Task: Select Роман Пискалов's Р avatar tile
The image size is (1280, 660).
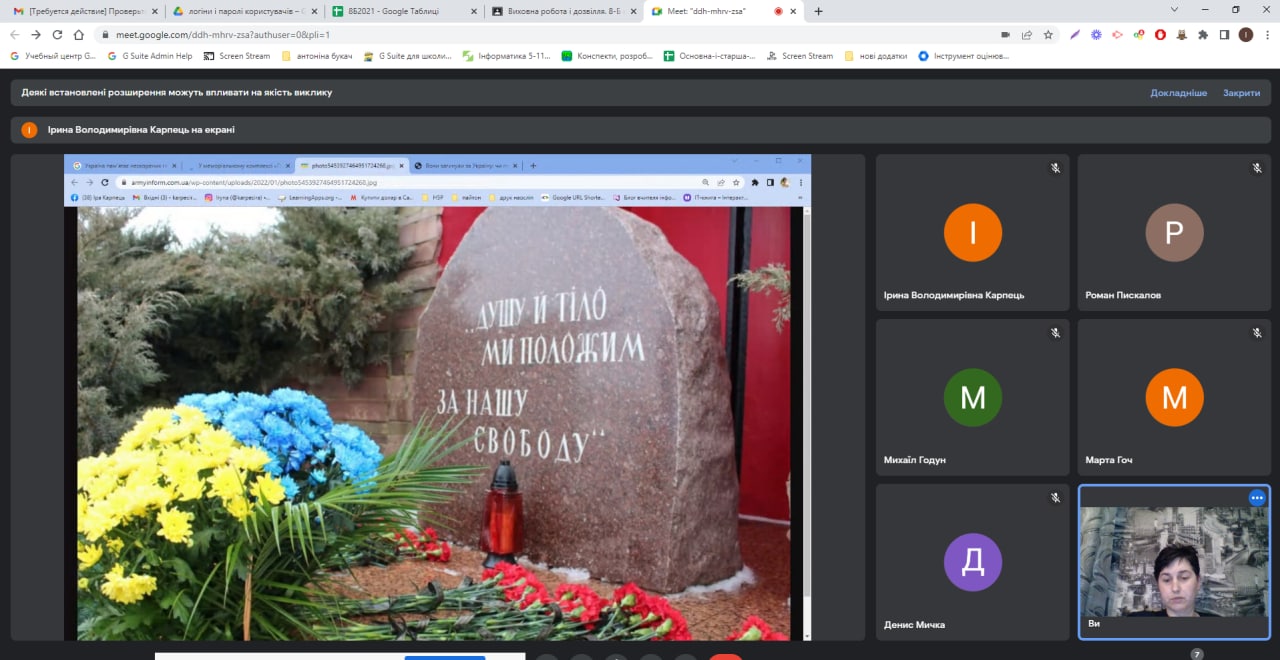Action: coord(1174,233)
